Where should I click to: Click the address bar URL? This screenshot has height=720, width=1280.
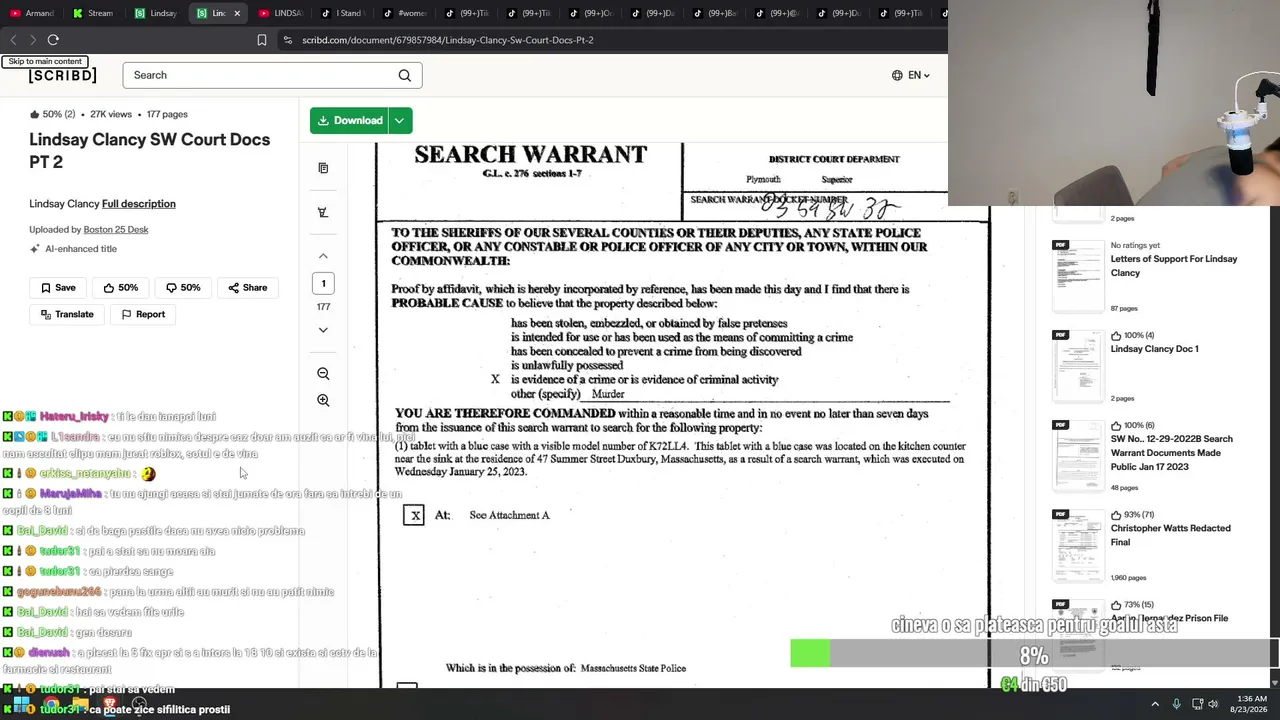448,40
